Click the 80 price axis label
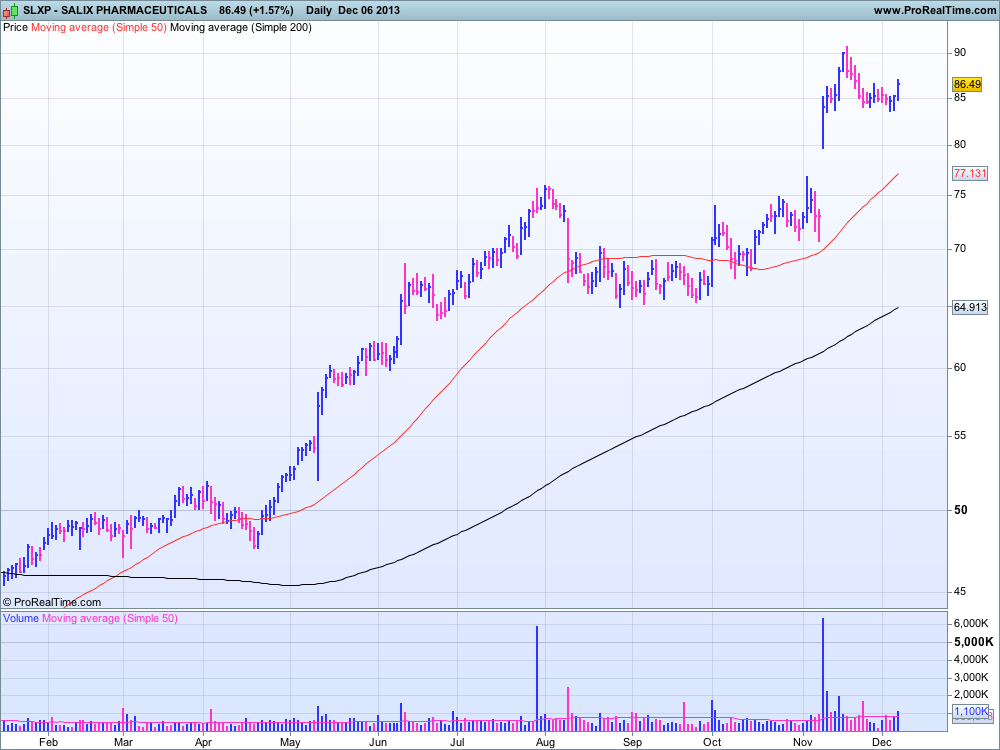The width and height of the screenshot is (1000, 750). click(960, 145)
